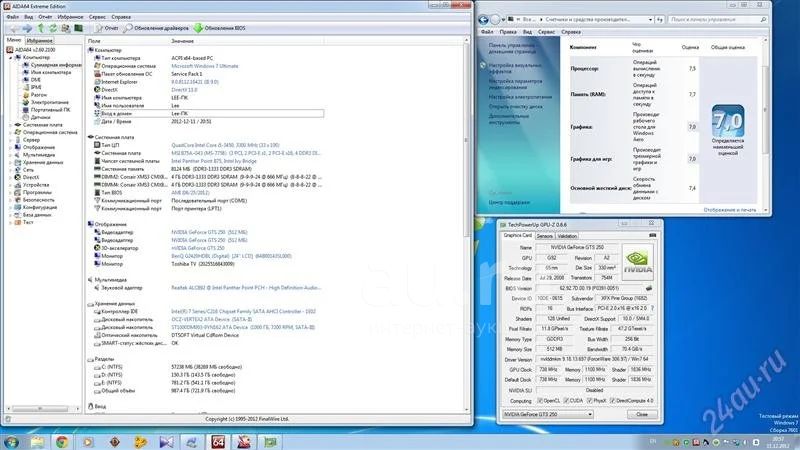Open the Вид menu in AIDA64
The image size is (800, 450).
click(29, 17)
